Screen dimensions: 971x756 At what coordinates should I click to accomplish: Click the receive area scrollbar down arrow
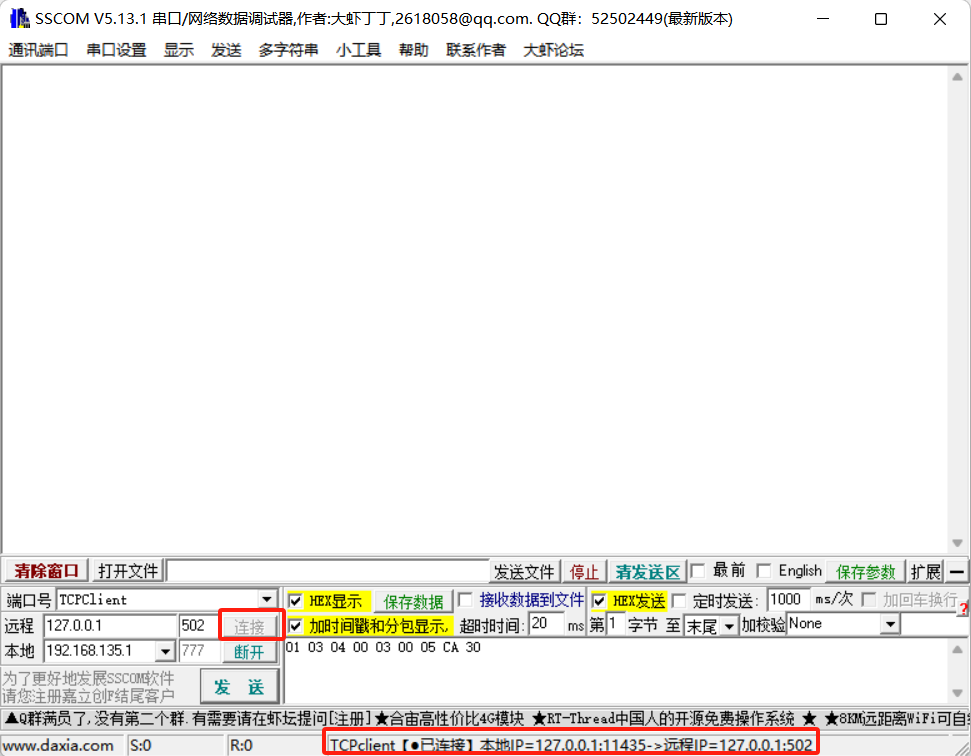[957, 543]
